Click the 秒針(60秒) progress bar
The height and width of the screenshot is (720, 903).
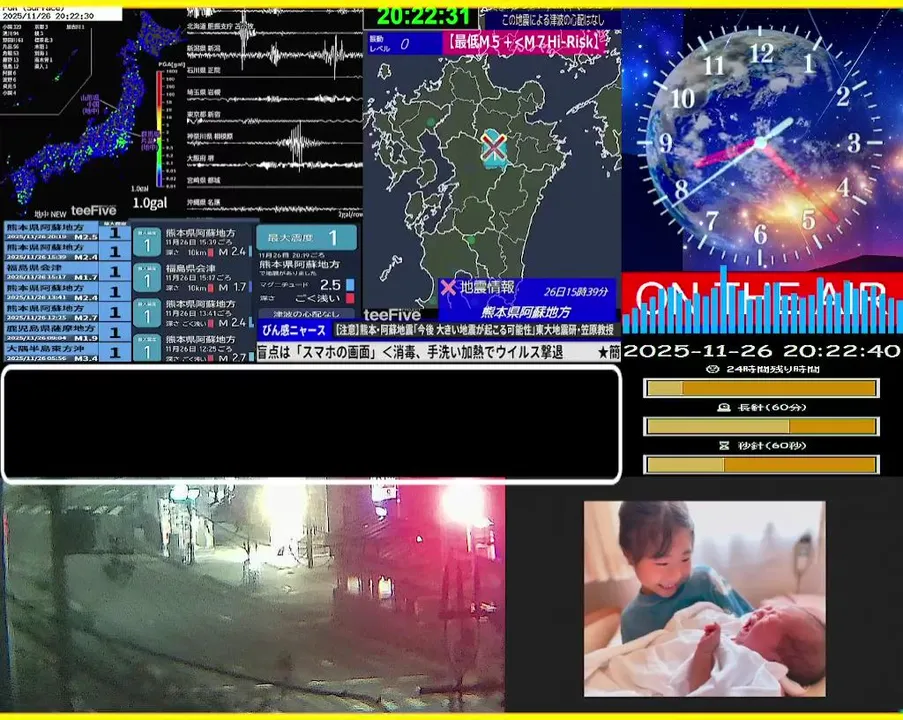(761, 464)
